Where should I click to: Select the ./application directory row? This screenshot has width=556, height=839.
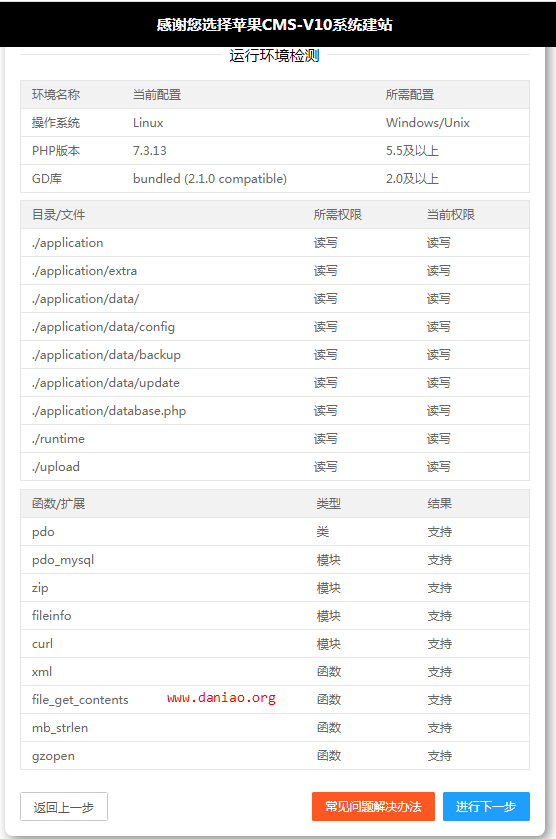click(275, 243)
